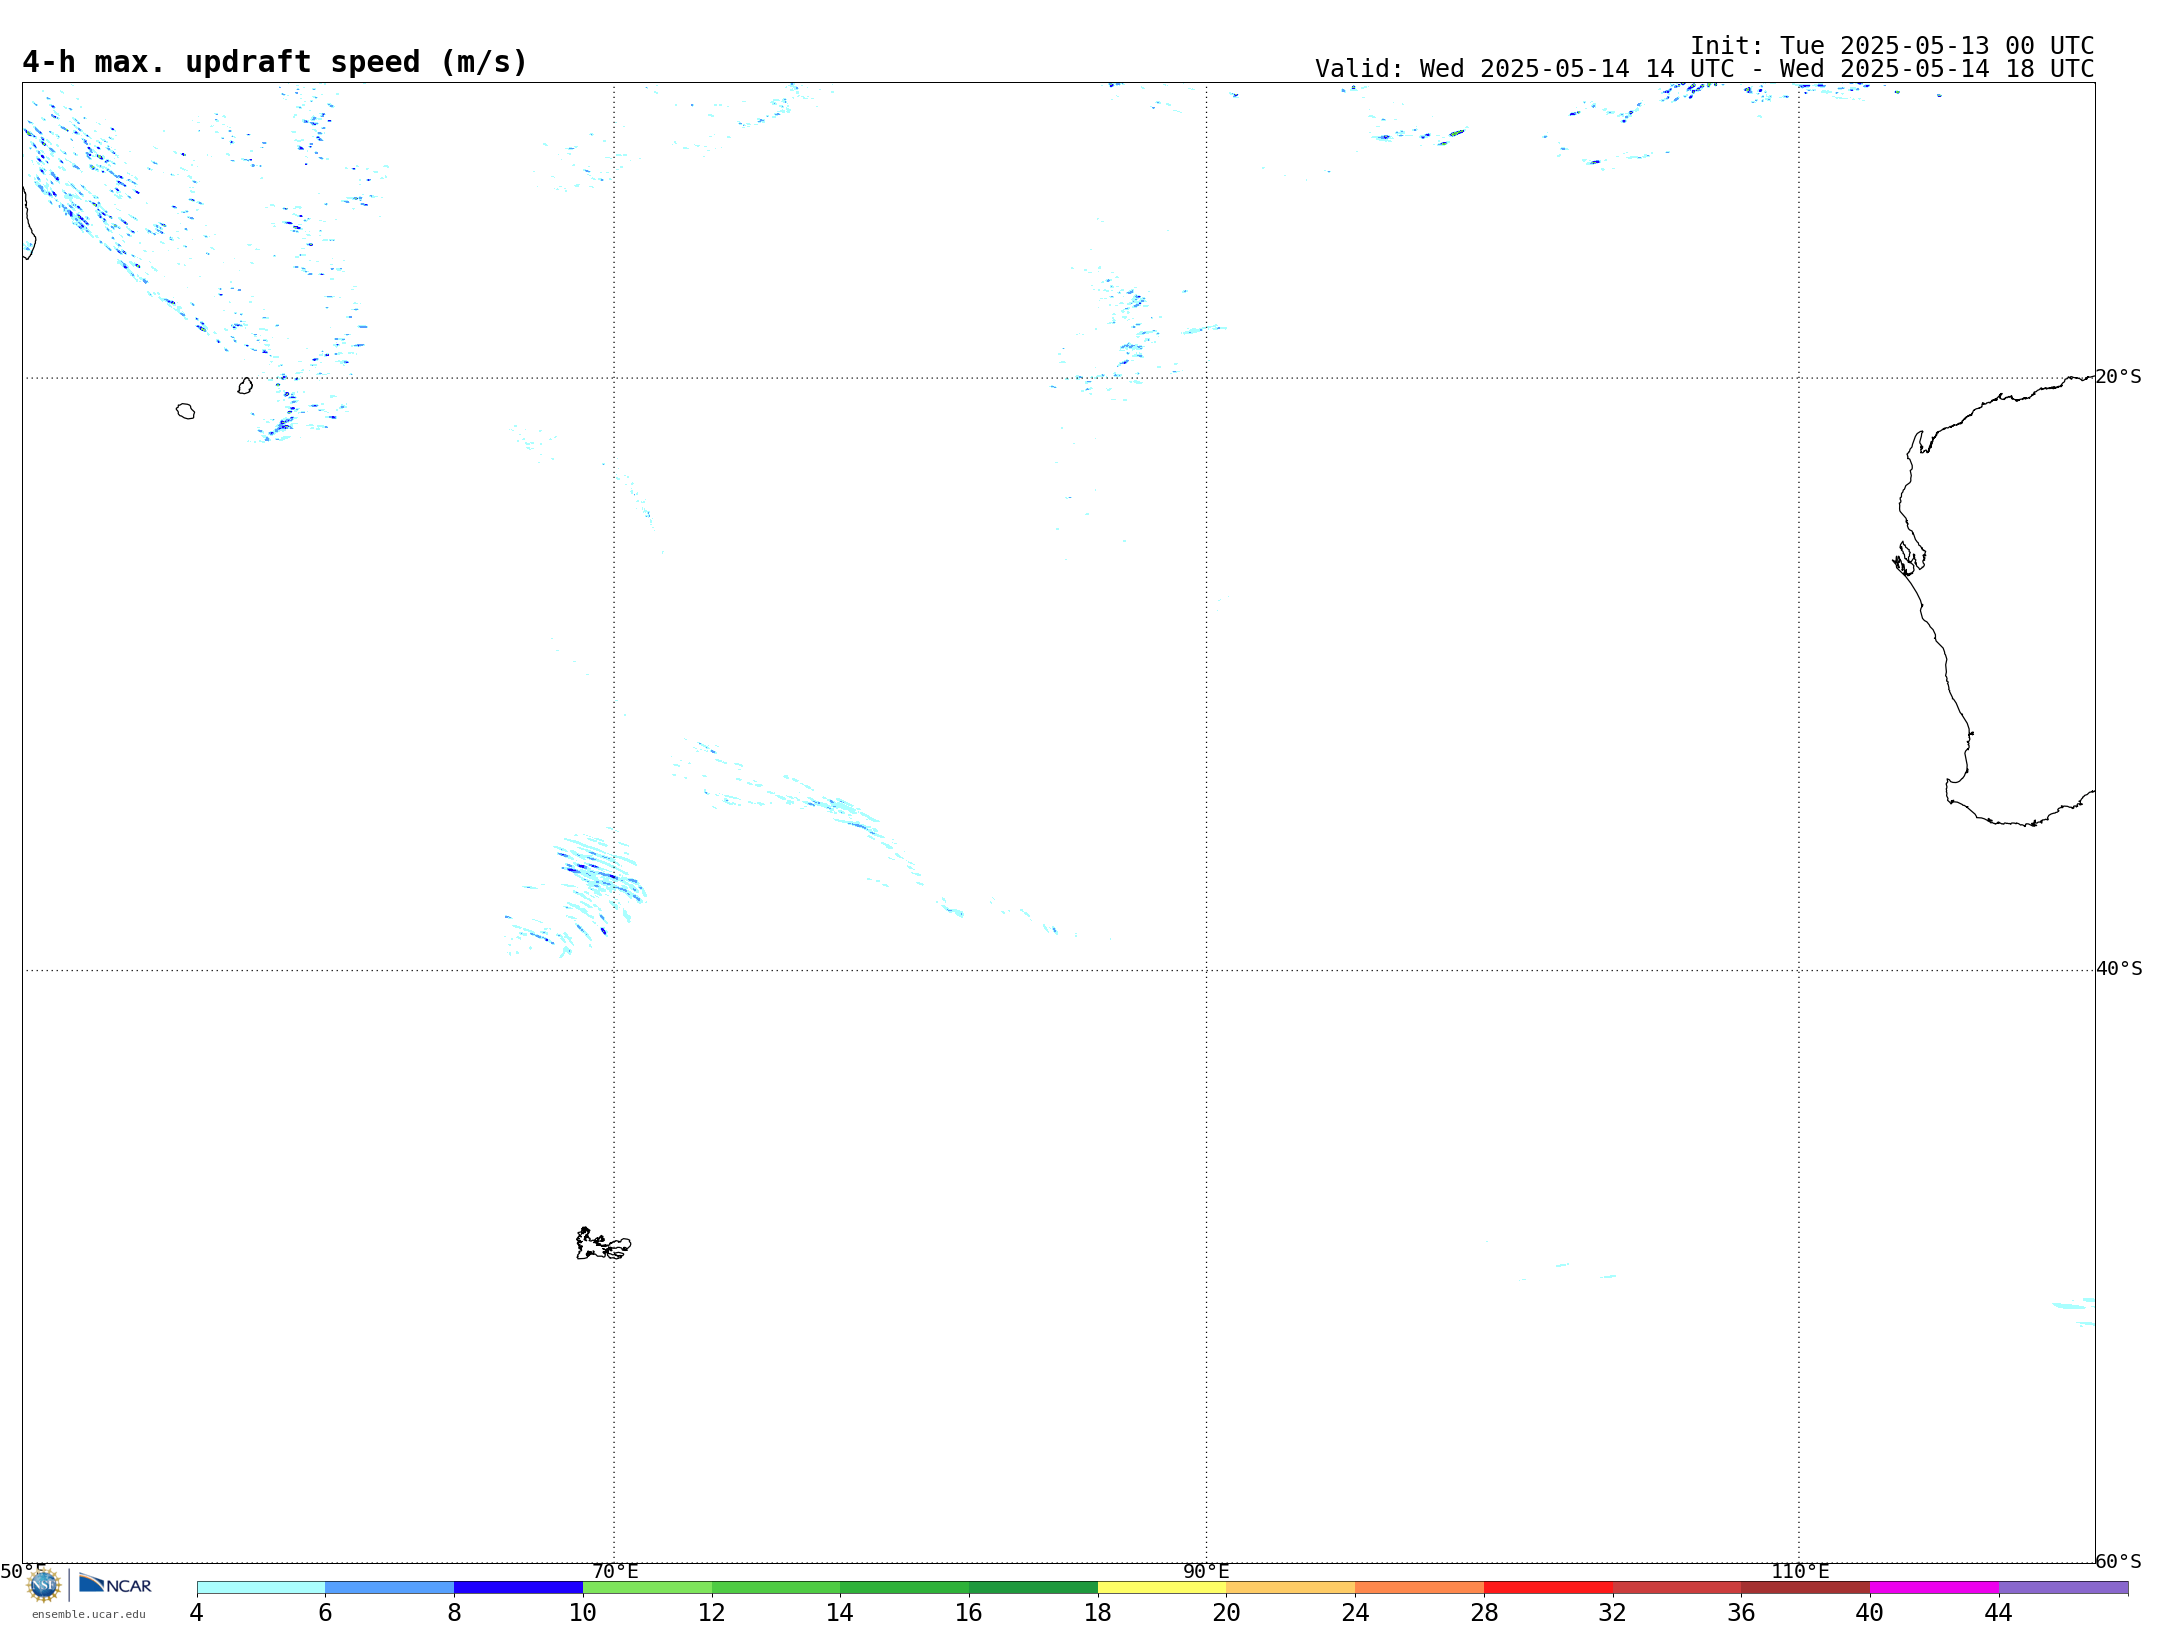The image size is (2160, 1626).
Task: Click the Mauritius island outline
Action: [245, 386]
